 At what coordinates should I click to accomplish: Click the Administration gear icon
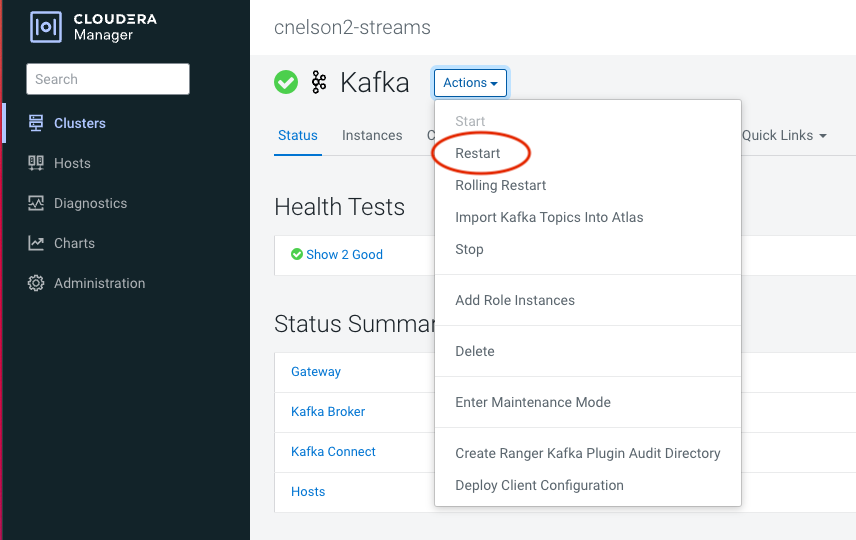click(36, 283)
